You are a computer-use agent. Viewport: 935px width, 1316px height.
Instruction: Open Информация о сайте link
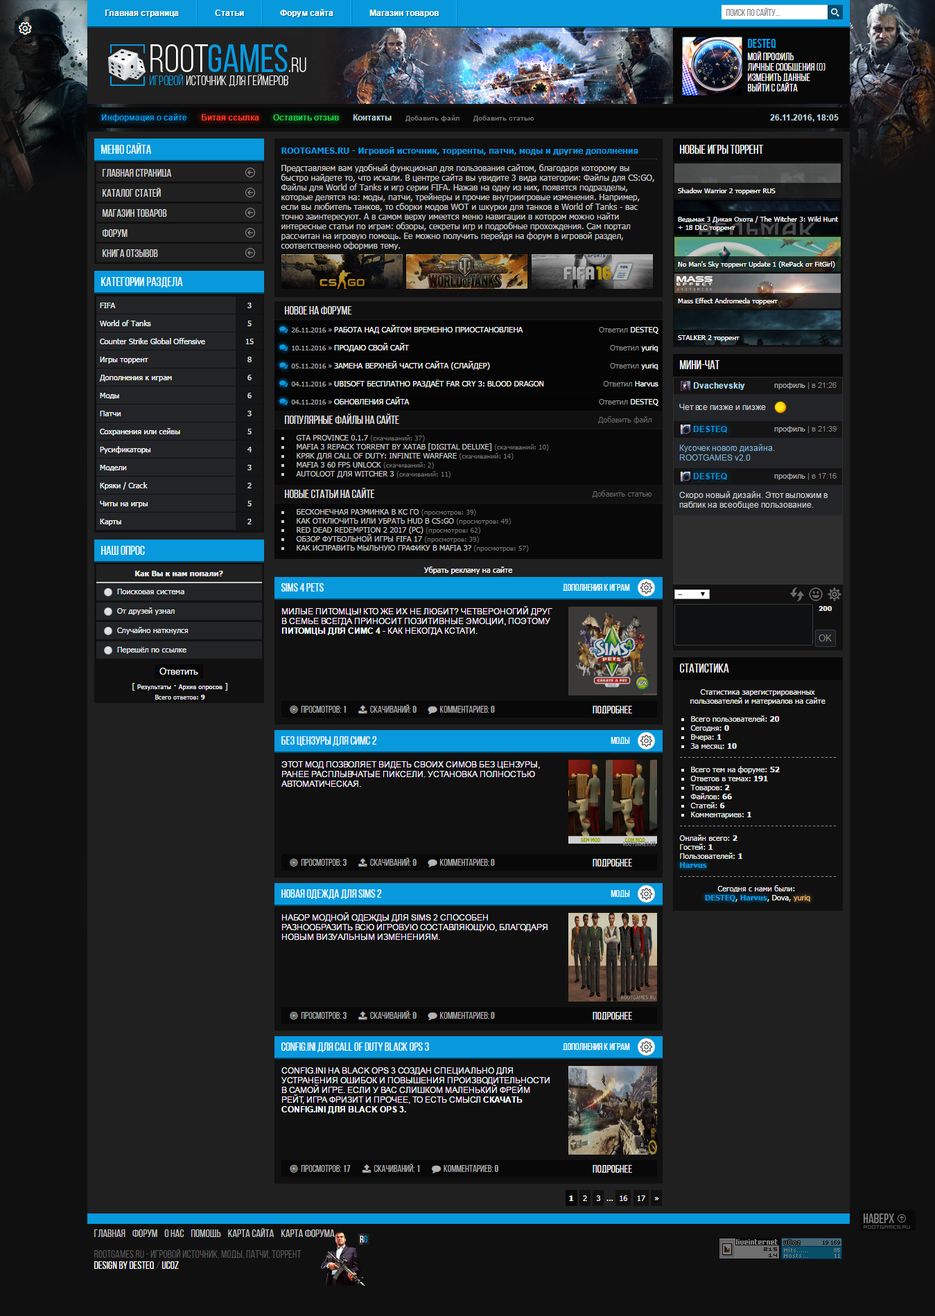click(144, 117)
